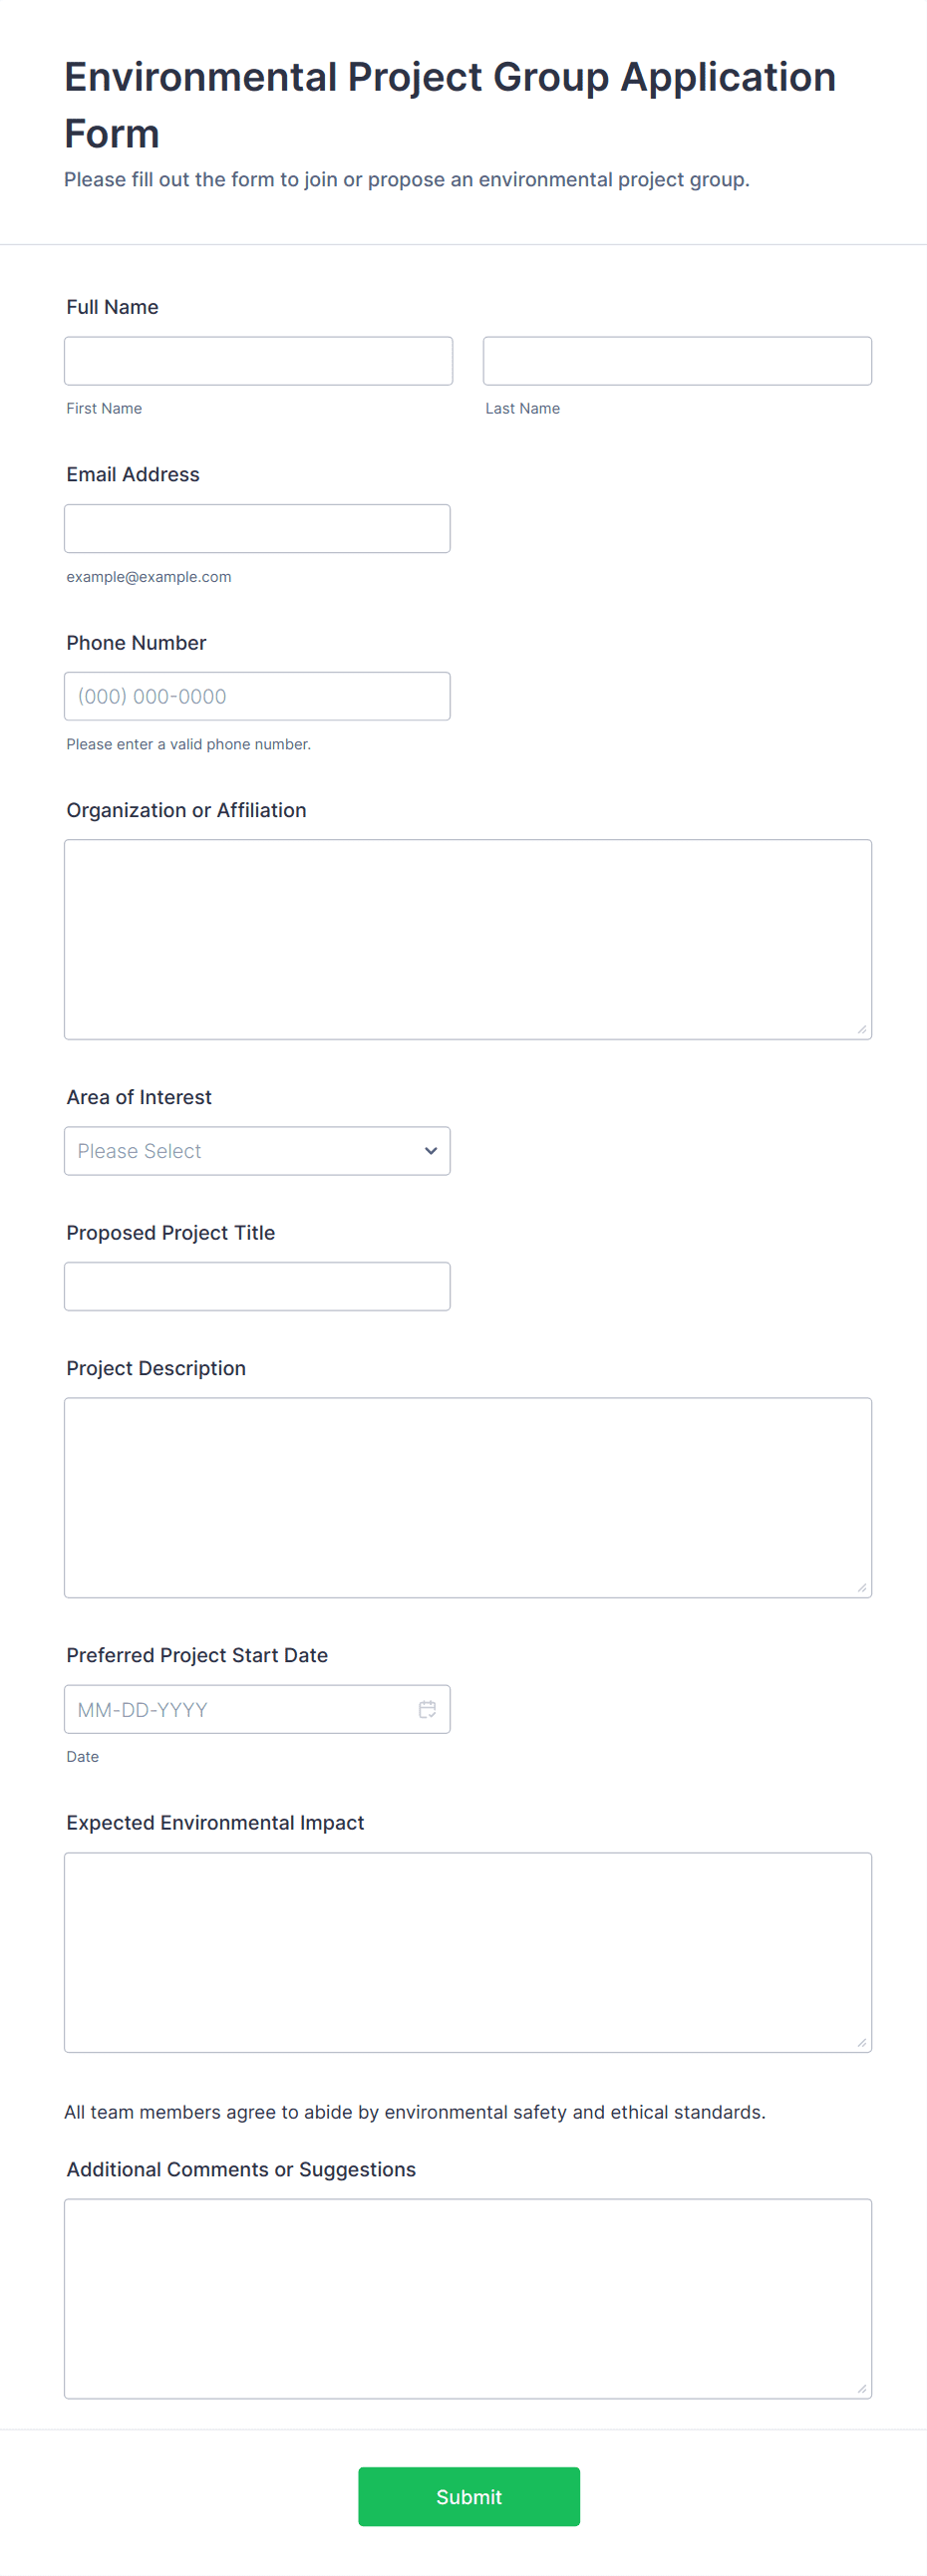Viewport: 927px width, 2576px height.
Task: Open the calendar date picker icon
Action: pos(427,1709)
